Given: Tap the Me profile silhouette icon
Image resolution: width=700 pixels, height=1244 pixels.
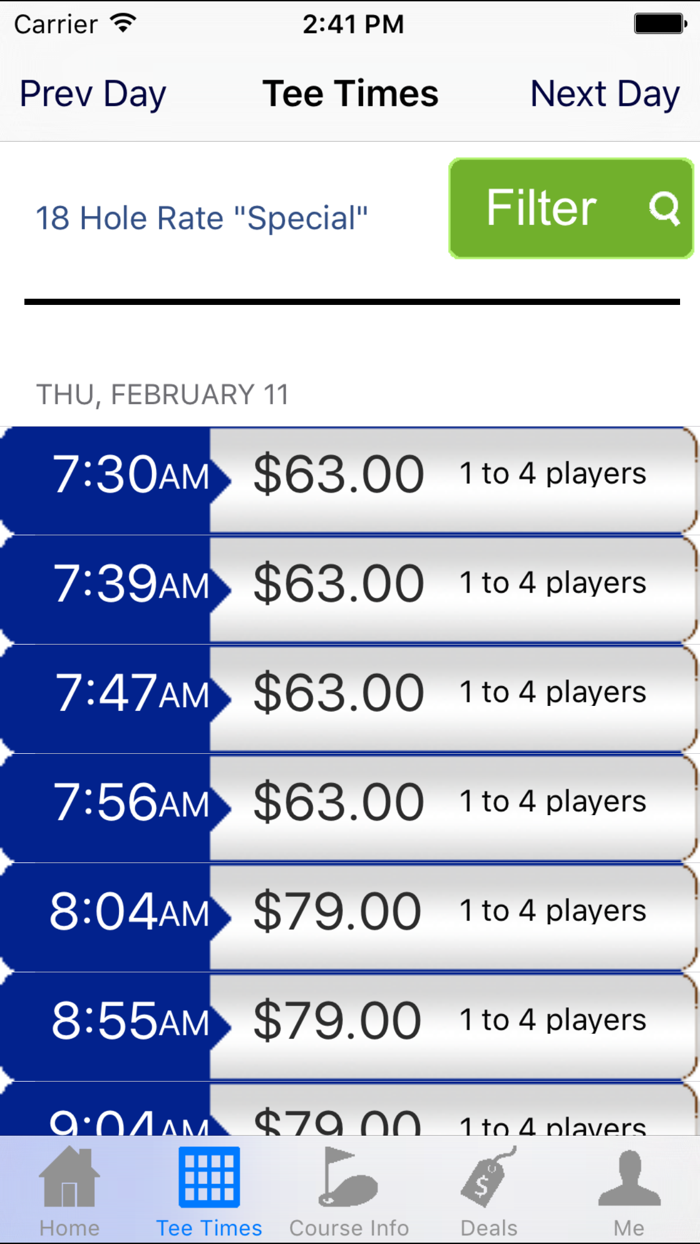Looking at the screenshot, I should tap(629, 1180).
